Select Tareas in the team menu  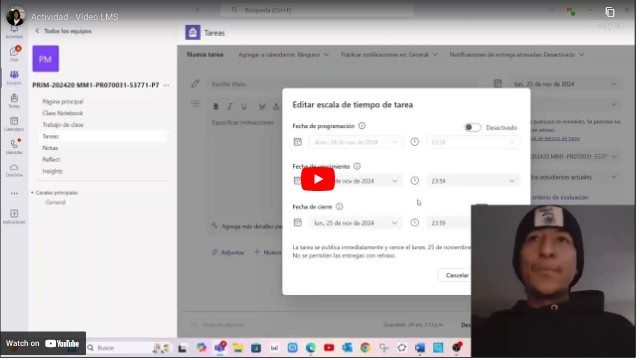point(104,136)
